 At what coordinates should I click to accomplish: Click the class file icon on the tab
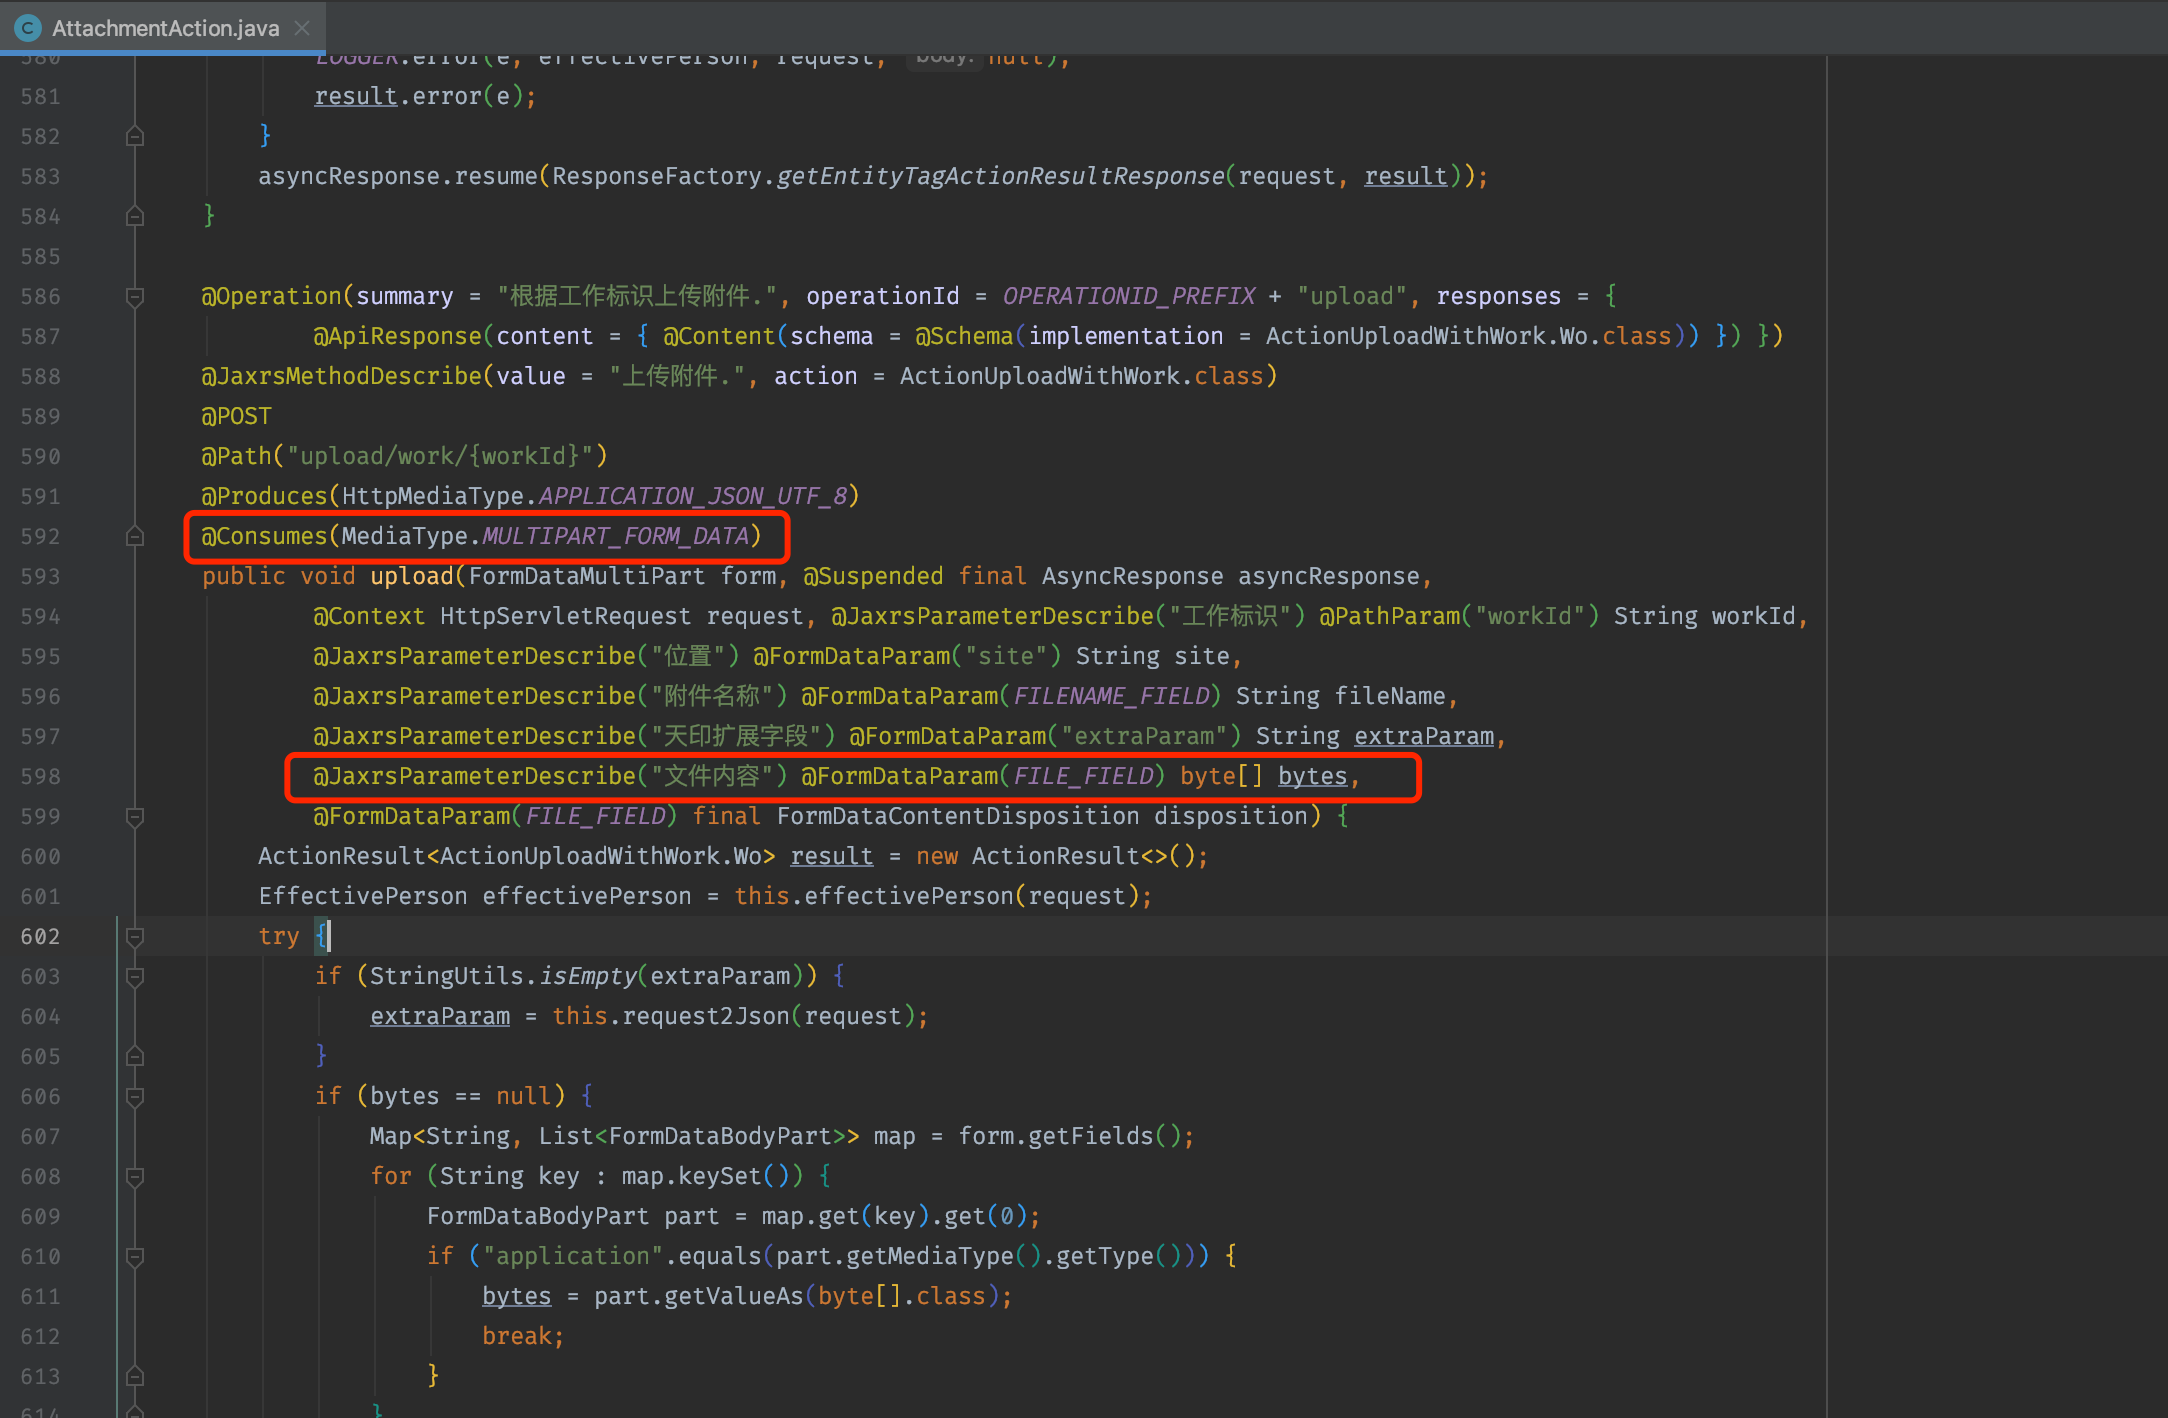(x=28, y=28)
